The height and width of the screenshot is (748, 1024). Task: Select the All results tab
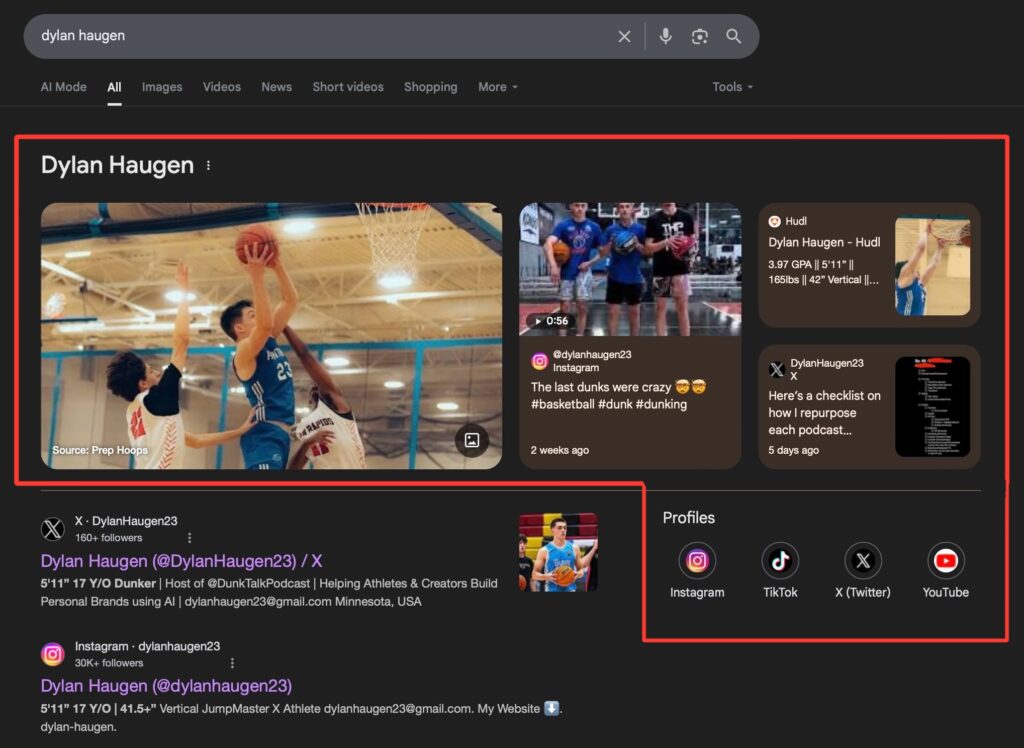click(x=114, y=87)
